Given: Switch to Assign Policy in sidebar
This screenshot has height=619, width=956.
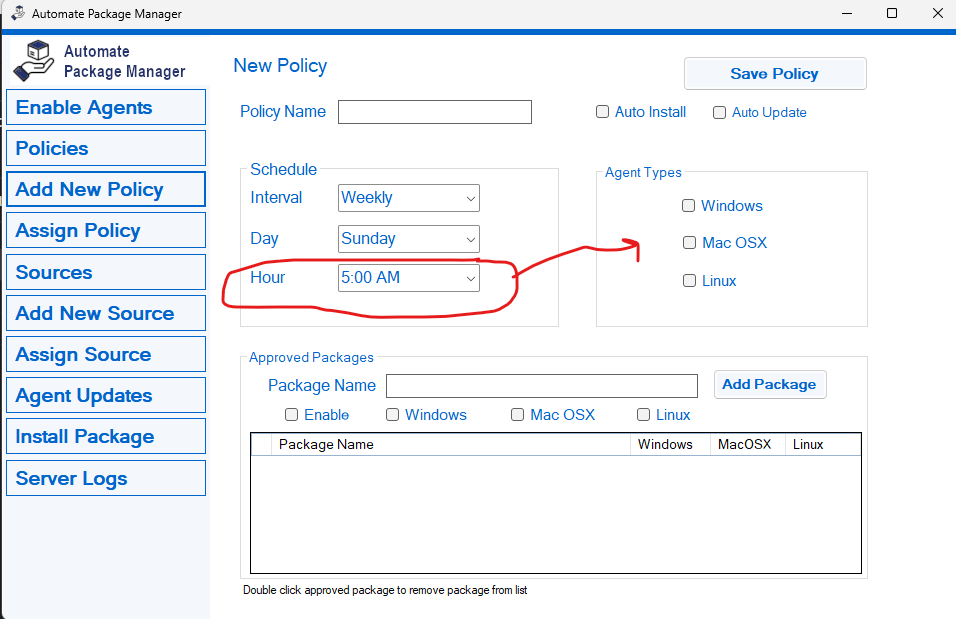Looking at the screenshot, I should 106,231.
